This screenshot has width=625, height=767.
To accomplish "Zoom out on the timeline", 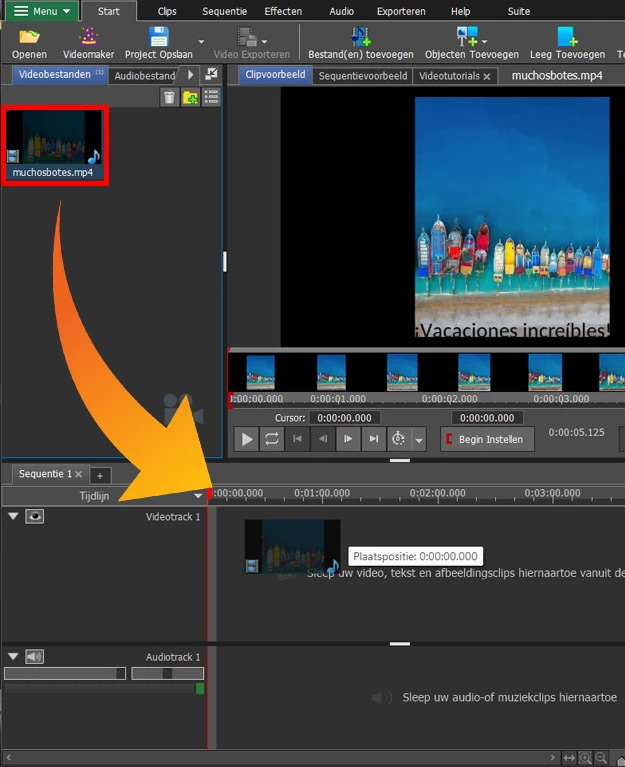I will click(x=602, y=758).
